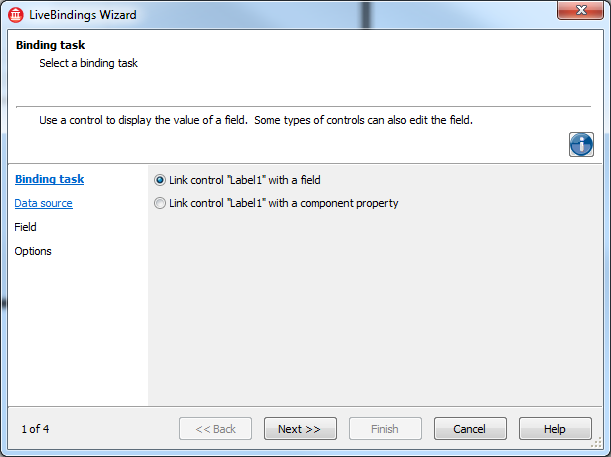The width and height of the screenshot is (611, 457).
Task: Click the Field step in the sidebar
Action: pos(25,227)
